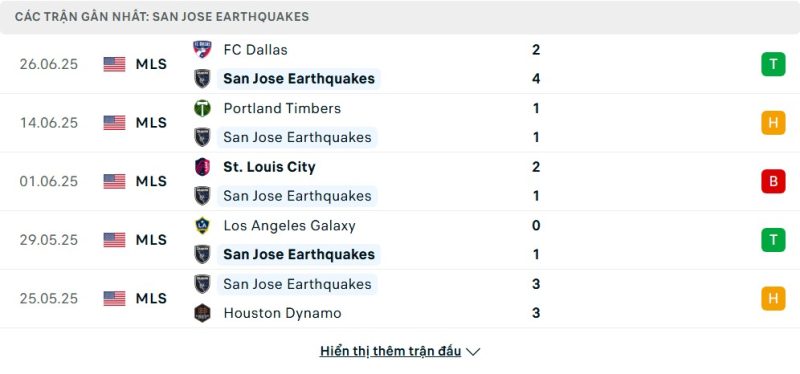Click the St. Louis City crest icon

pos(203,167)
